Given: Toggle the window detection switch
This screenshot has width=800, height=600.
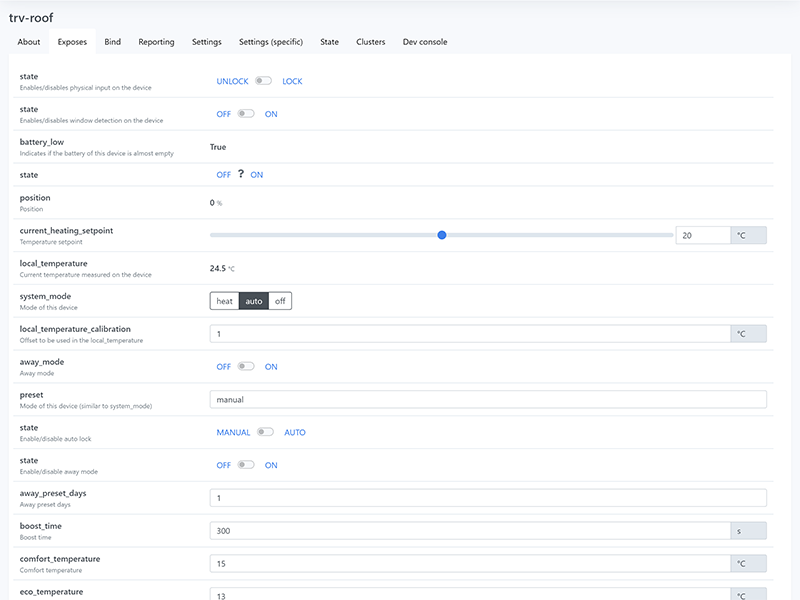Looking at the screenshot, I should pos(246,113).
